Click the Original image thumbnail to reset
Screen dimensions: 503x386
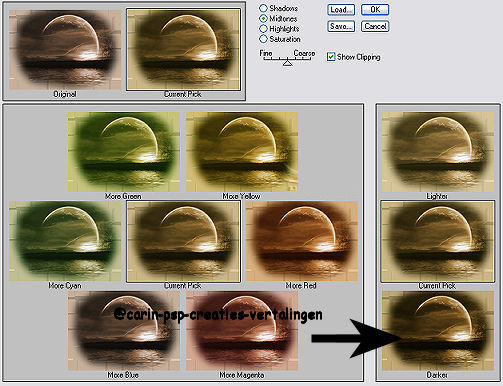tap(65, 49)
